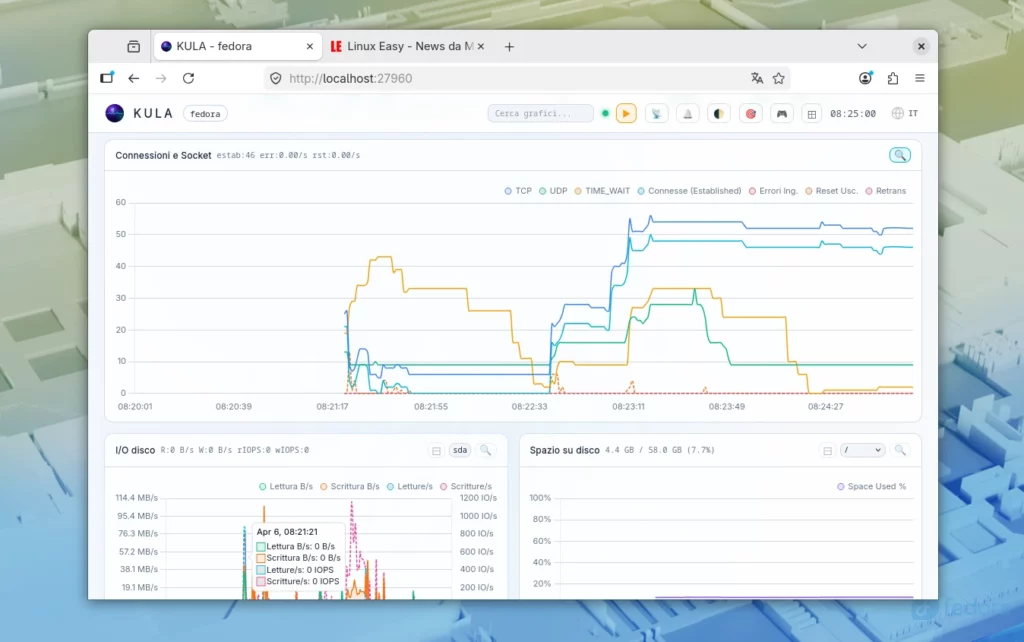Open the IT language selector

point(905,114)
